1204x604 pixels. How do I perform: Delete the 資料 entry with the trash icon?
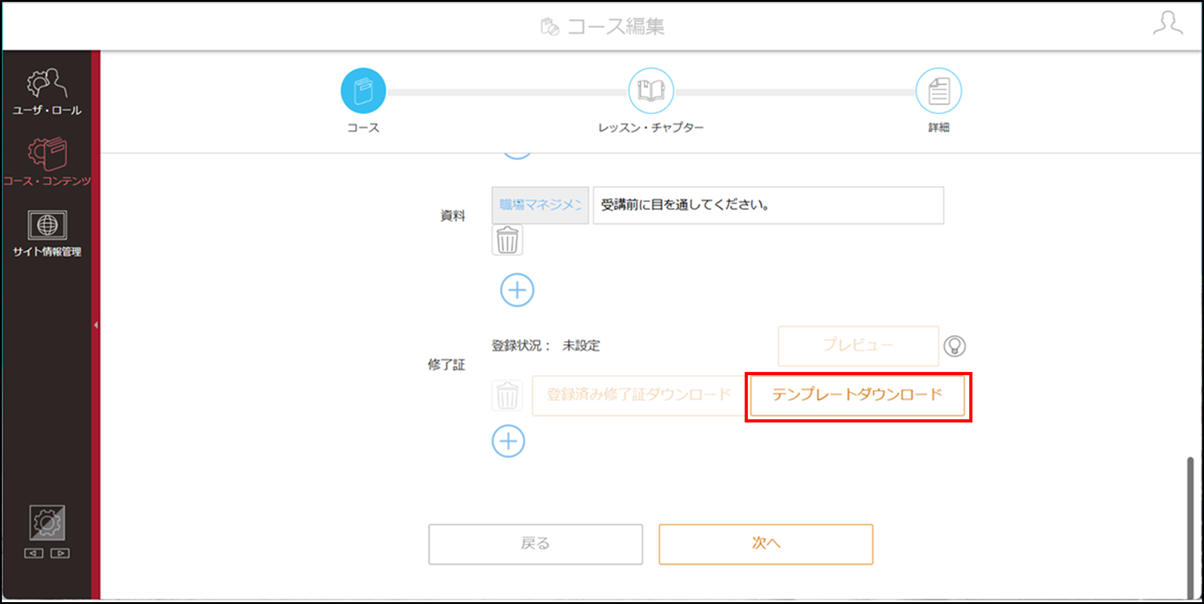pos(508,240)
